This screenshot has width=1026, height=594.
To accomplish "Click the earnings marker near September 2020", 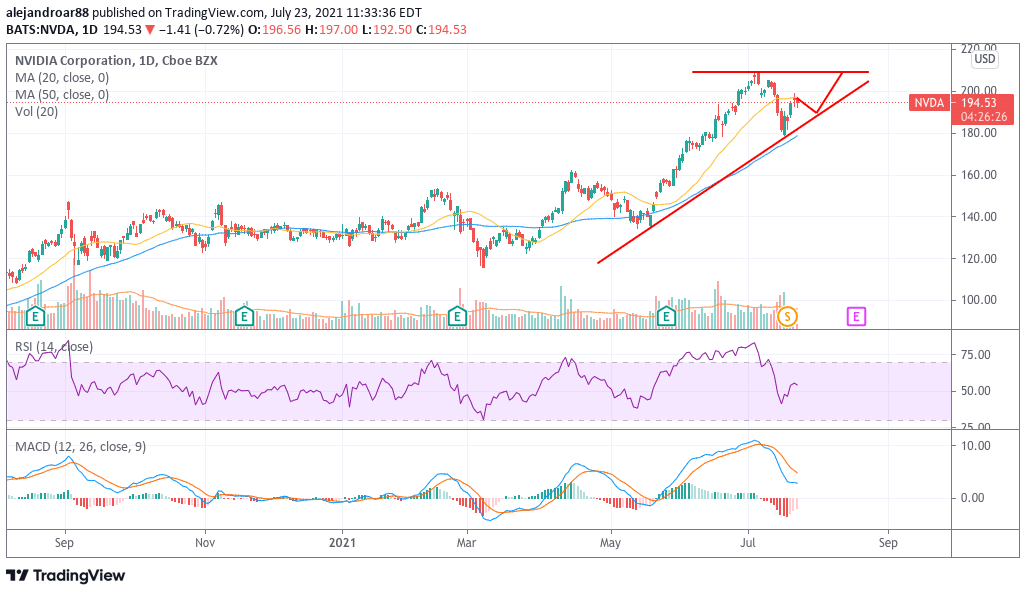I will click(35, 317).
